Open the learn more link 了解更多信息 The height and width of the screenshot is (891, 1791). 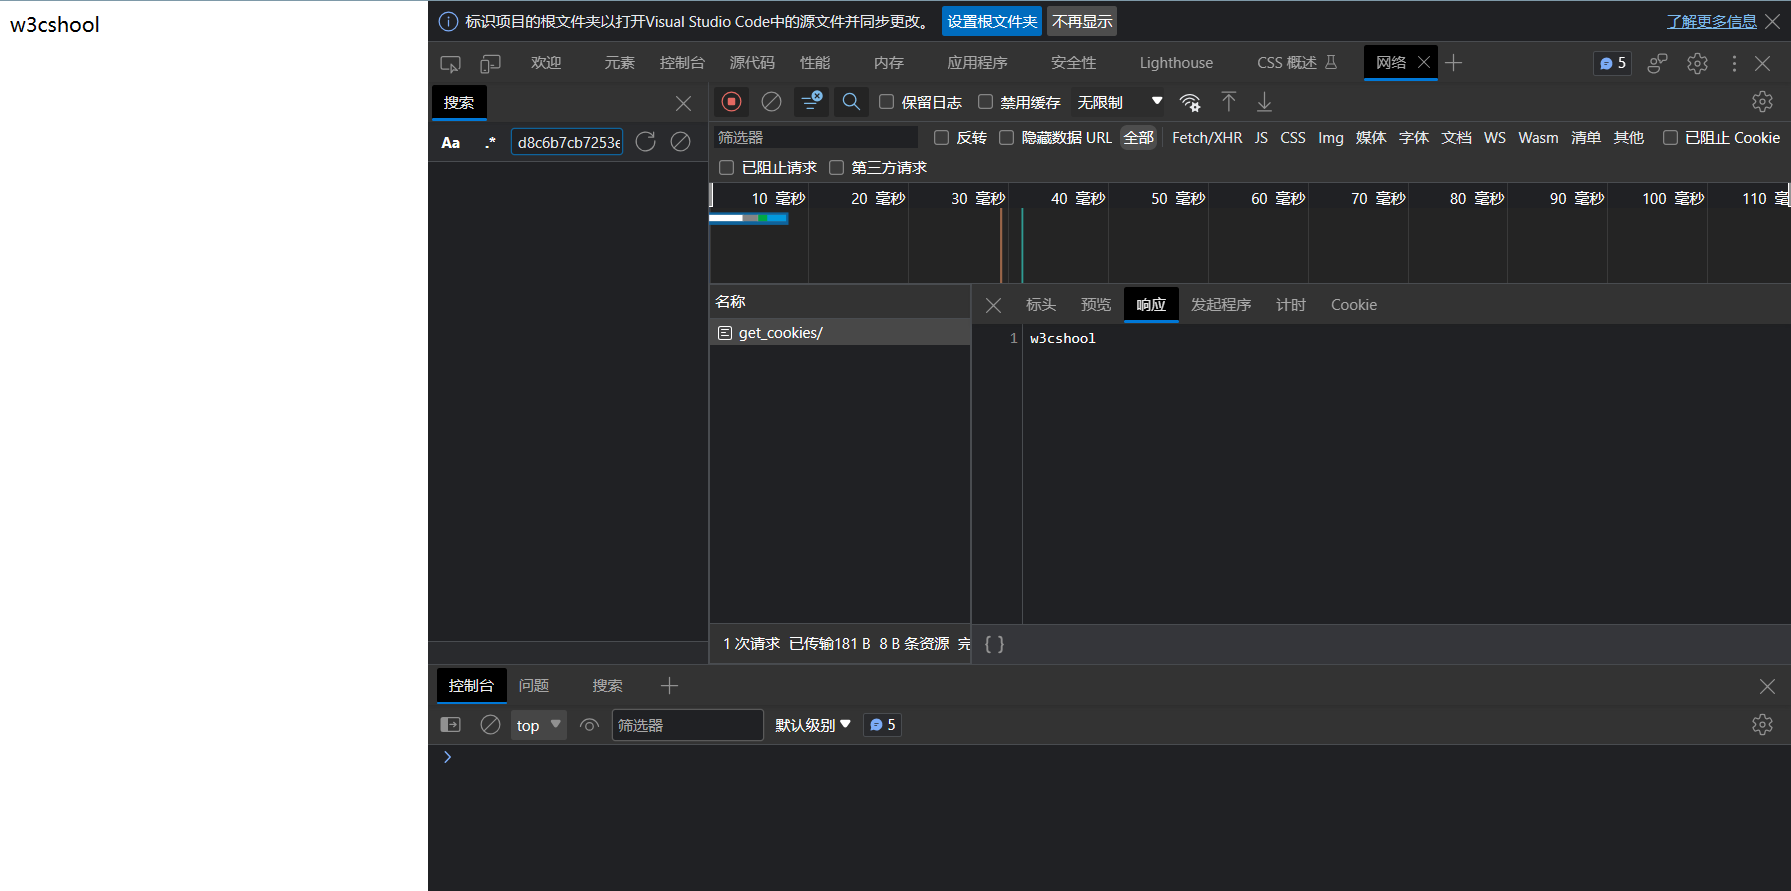coord(1711,21)
